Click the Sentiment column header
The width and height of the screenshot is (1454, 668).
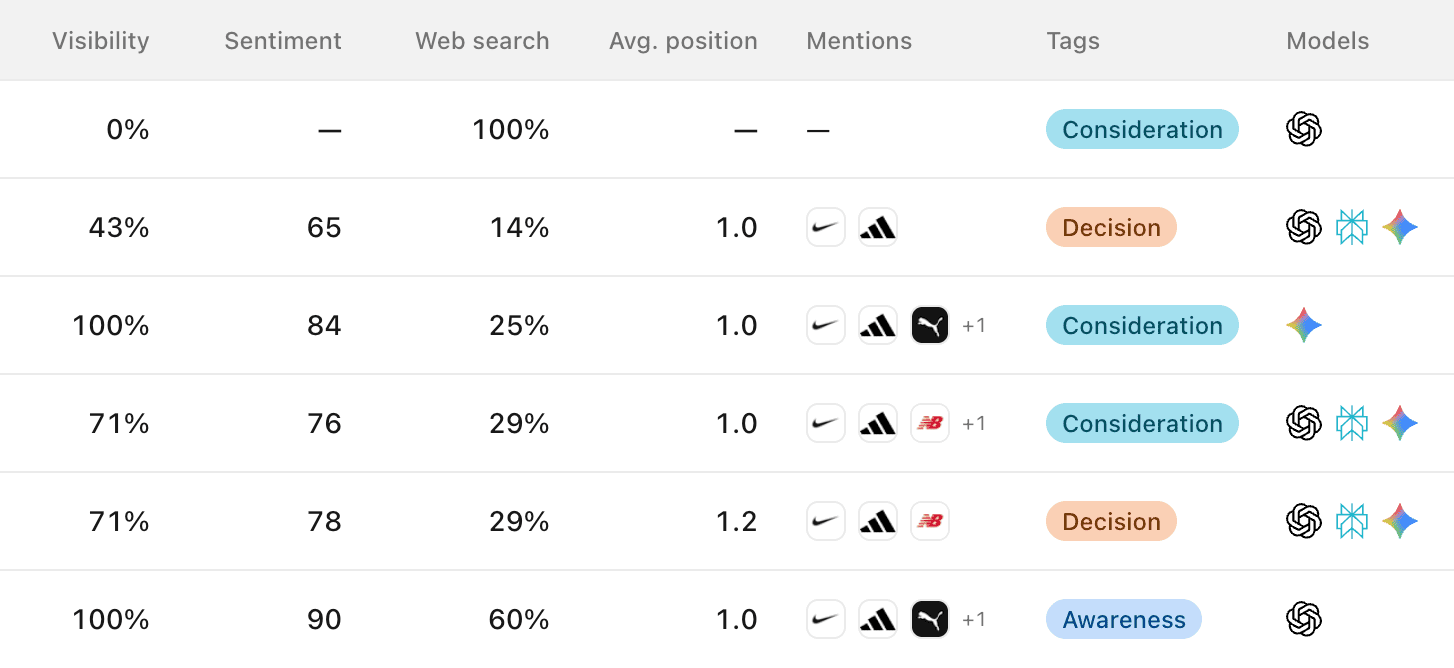click(x=283, y=41)
